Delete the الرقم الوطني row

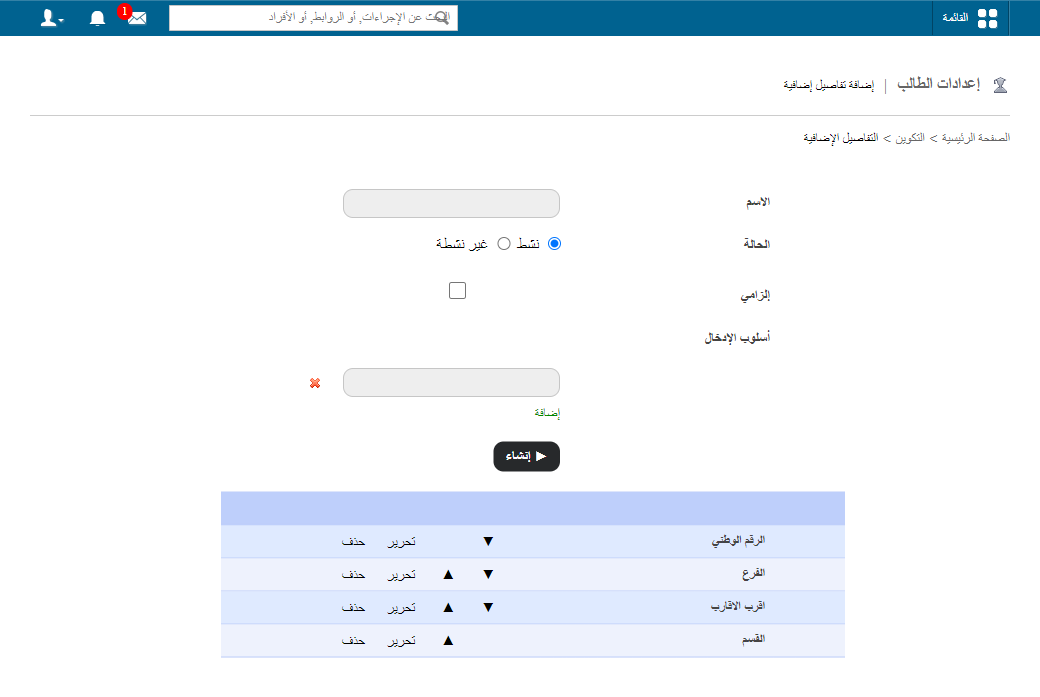(x=354, y=542)
